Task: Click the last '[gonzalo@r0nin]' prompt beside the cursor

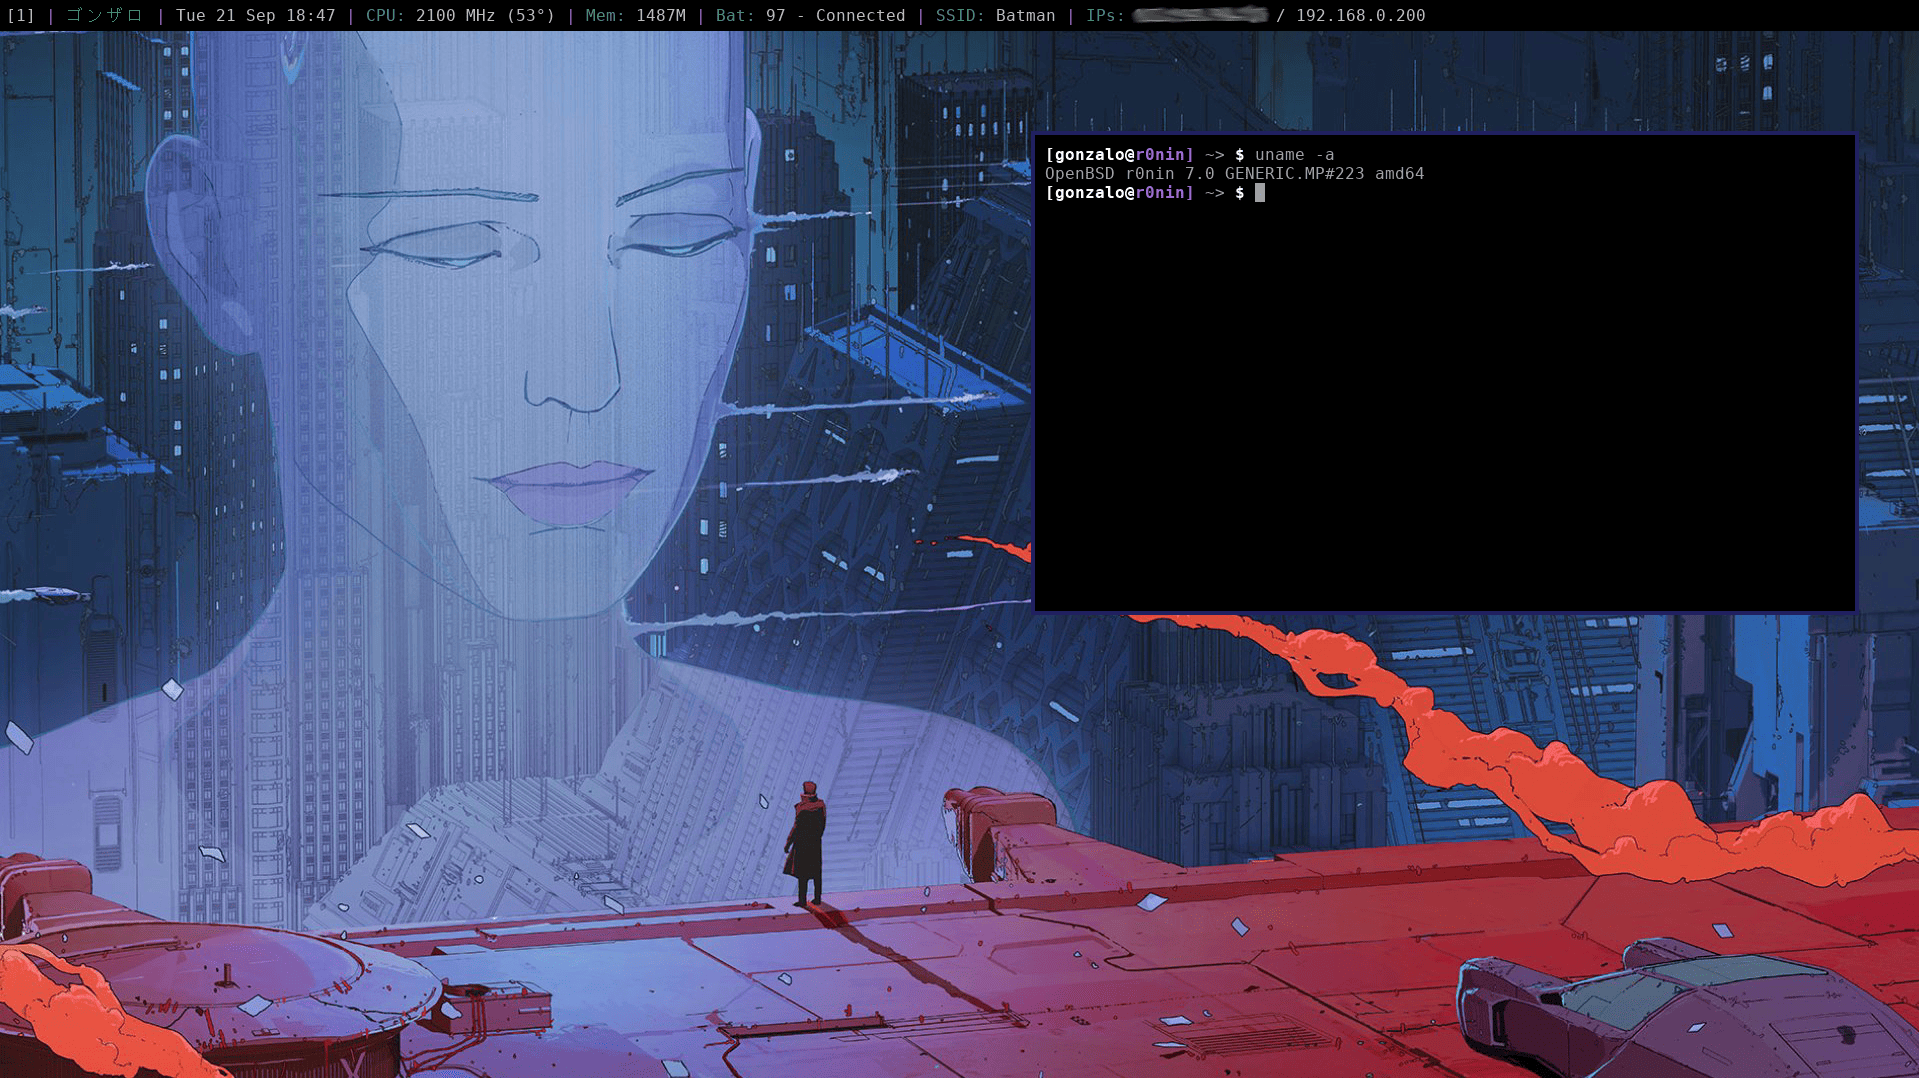Action: point(1119,192)
